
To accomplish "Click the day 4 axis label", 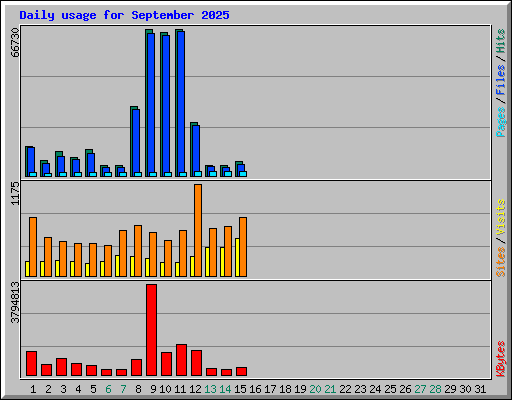I will 78,389.
